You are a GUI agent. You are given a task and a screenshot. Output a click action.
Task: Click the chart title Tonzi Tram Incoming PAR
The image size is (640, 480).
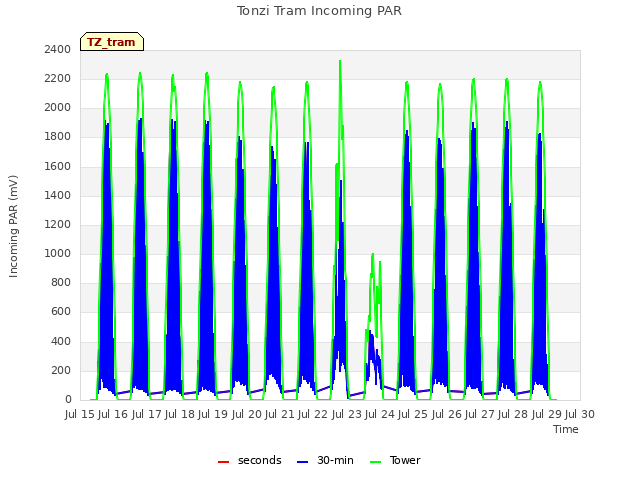[x=319, y=11]
